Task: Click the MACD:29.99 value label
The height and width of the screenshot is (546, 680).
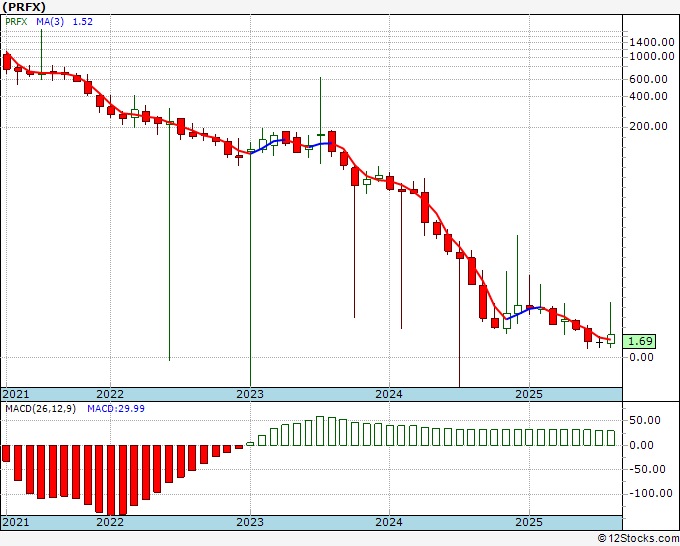Action: click(x=116, y=409)
